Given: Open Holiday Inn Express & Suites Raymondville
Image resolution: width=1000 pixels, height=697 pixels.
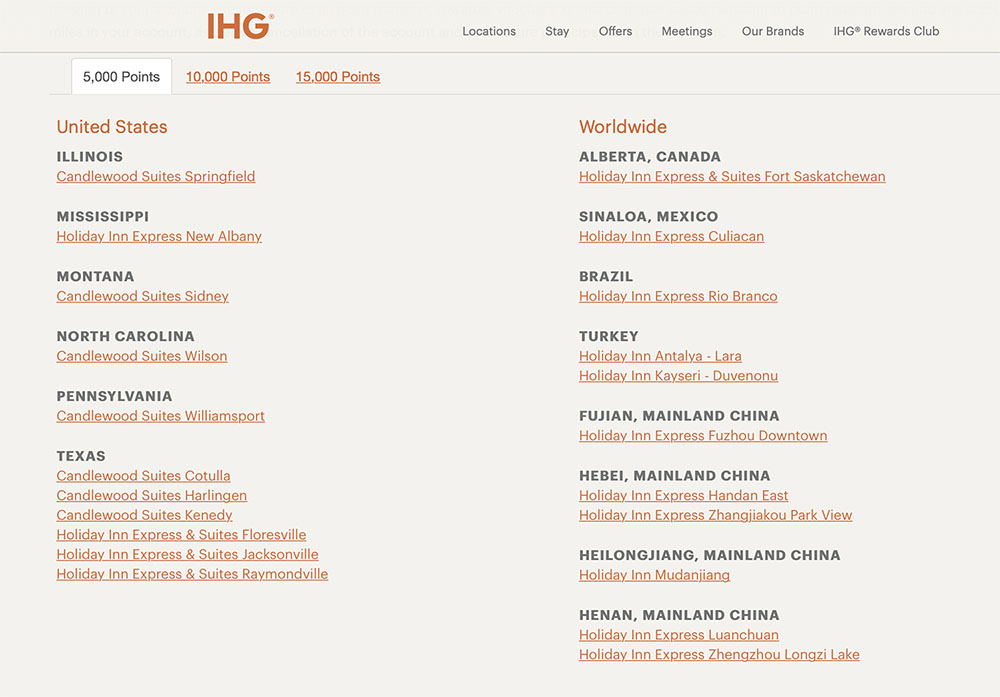Looking at the screenshot, I should point(192,575).
